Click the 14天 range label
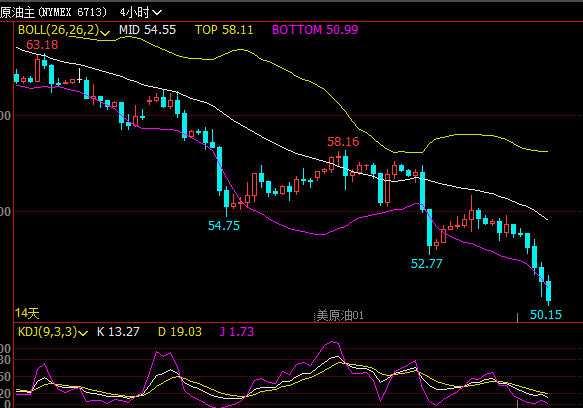 [x=27, y=313]
